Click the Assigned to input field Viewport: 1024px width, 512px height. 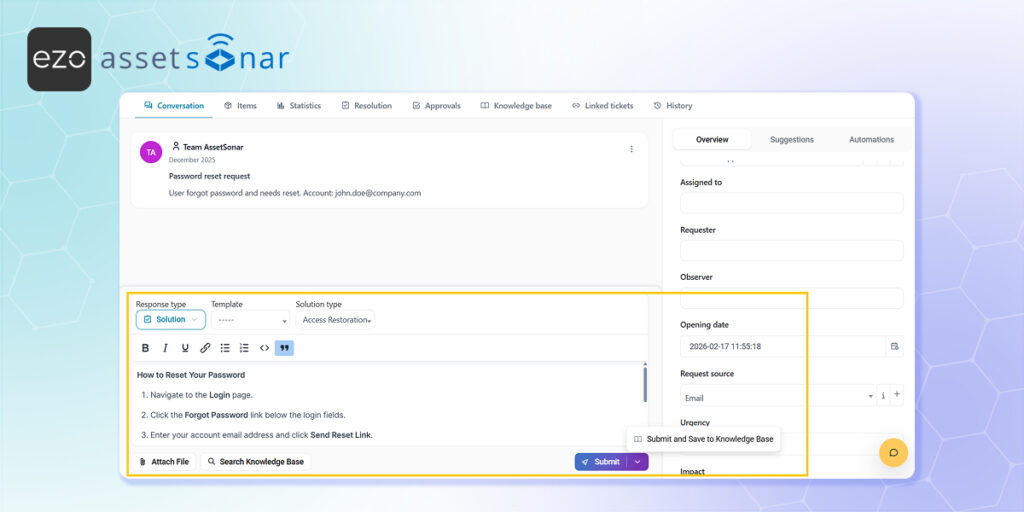791,203
